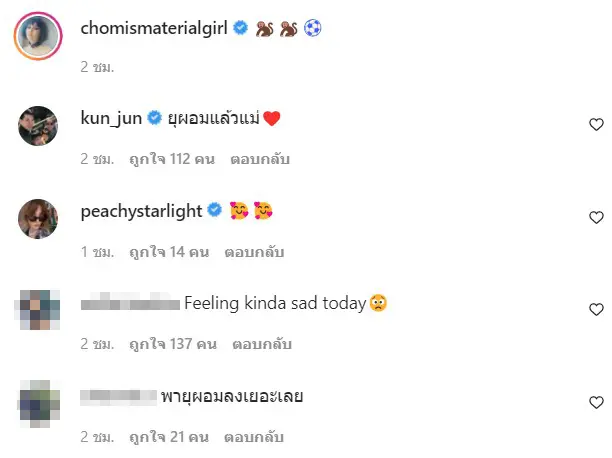The image size is (612, 458).
Task: Visit peachystarlight's profile via username
Action: pos(140,210)
